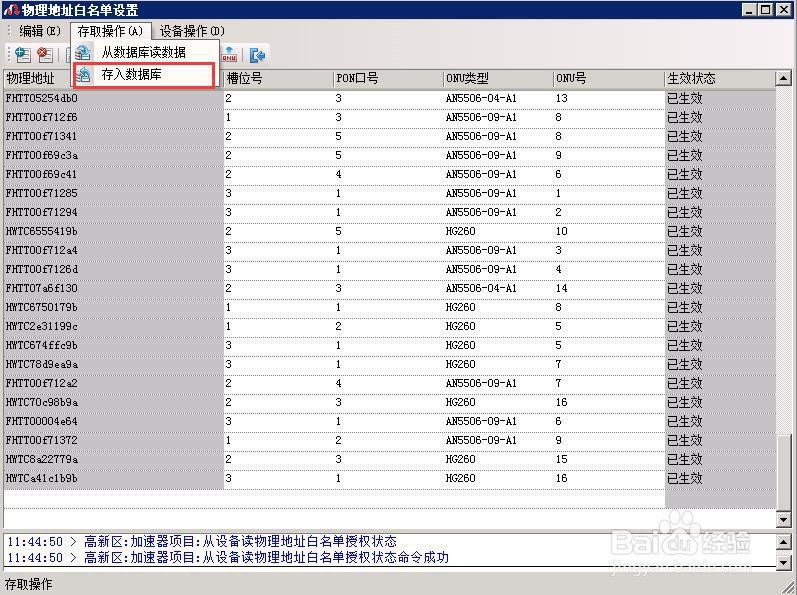Click log line ending 授权状态命令成功
797x595 pixels.
pos(228,557)
